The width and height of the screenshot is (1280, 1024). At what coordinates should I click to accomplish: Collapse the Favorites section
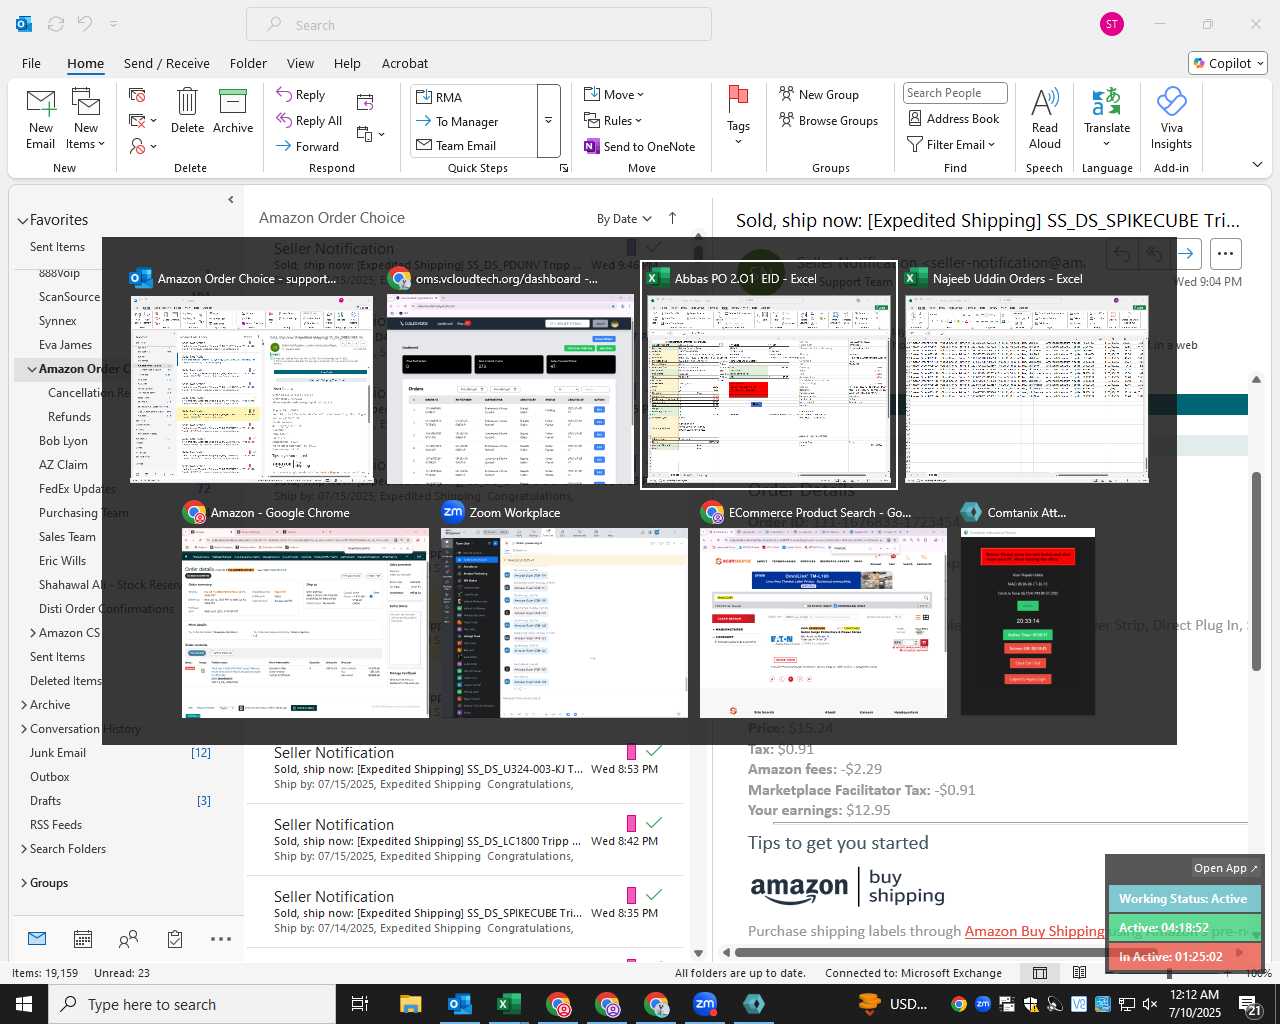[22, 220]
